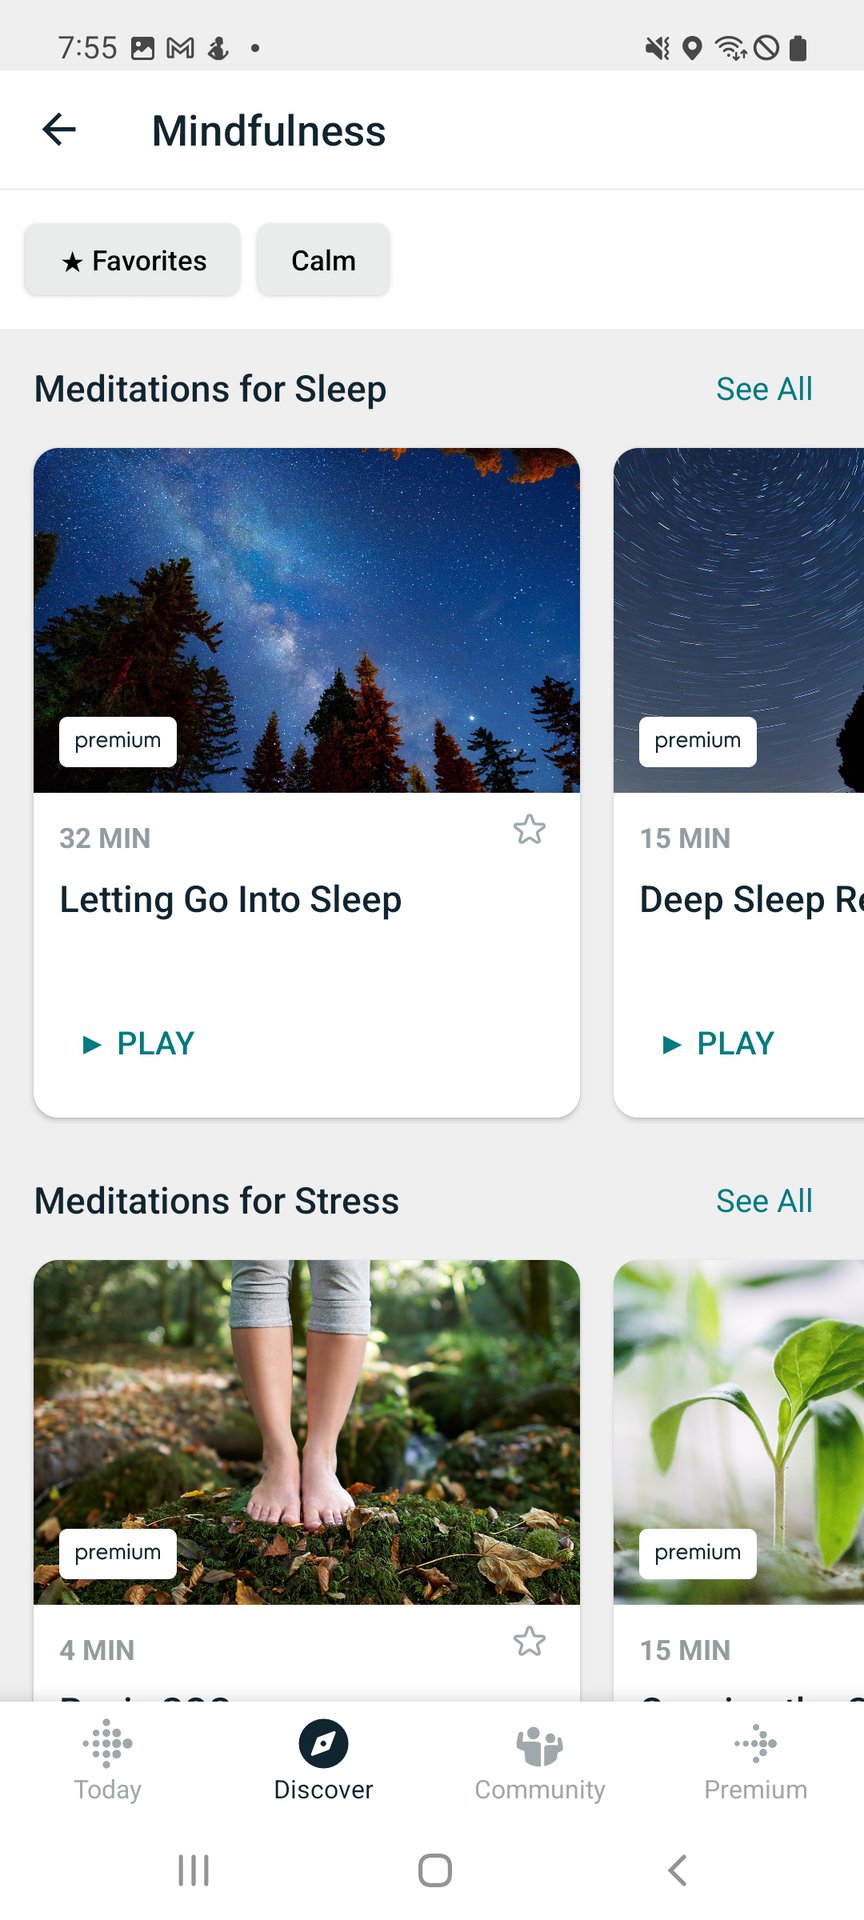Select the Discover compass icon
Screen dimensions: 864x1920
324,1744
